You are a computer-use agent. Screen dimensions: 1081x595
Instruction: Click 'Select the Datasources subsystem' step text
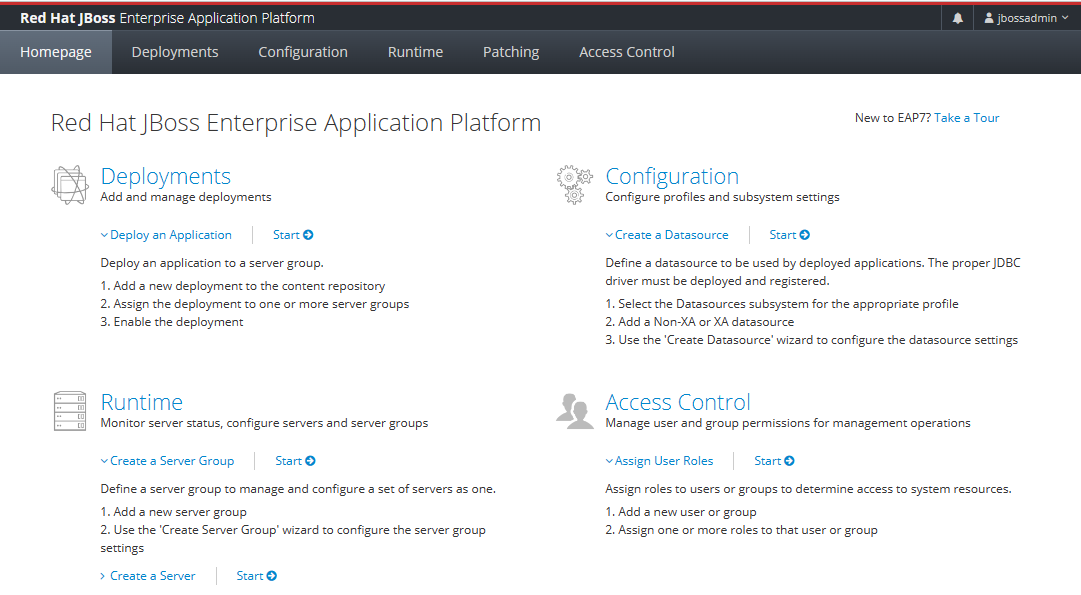point(782,304)
